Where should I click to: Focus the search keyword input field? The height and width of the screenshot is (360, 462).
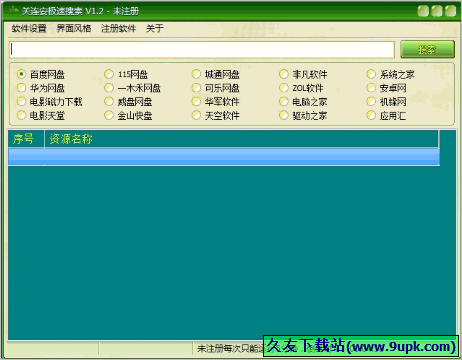click(x=202, y=50)
